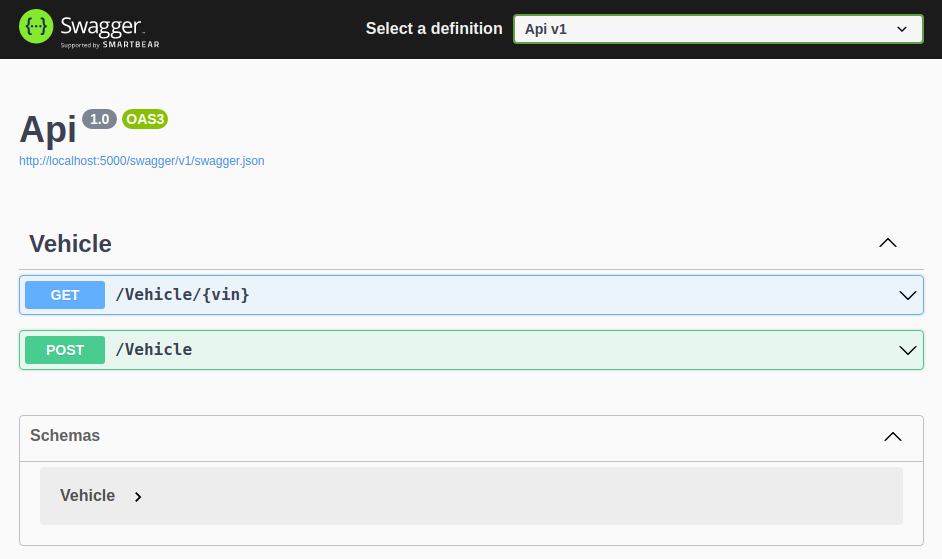942x559 pixels.
Task: Click the blue GET method badge
Action: pos(65,295)
